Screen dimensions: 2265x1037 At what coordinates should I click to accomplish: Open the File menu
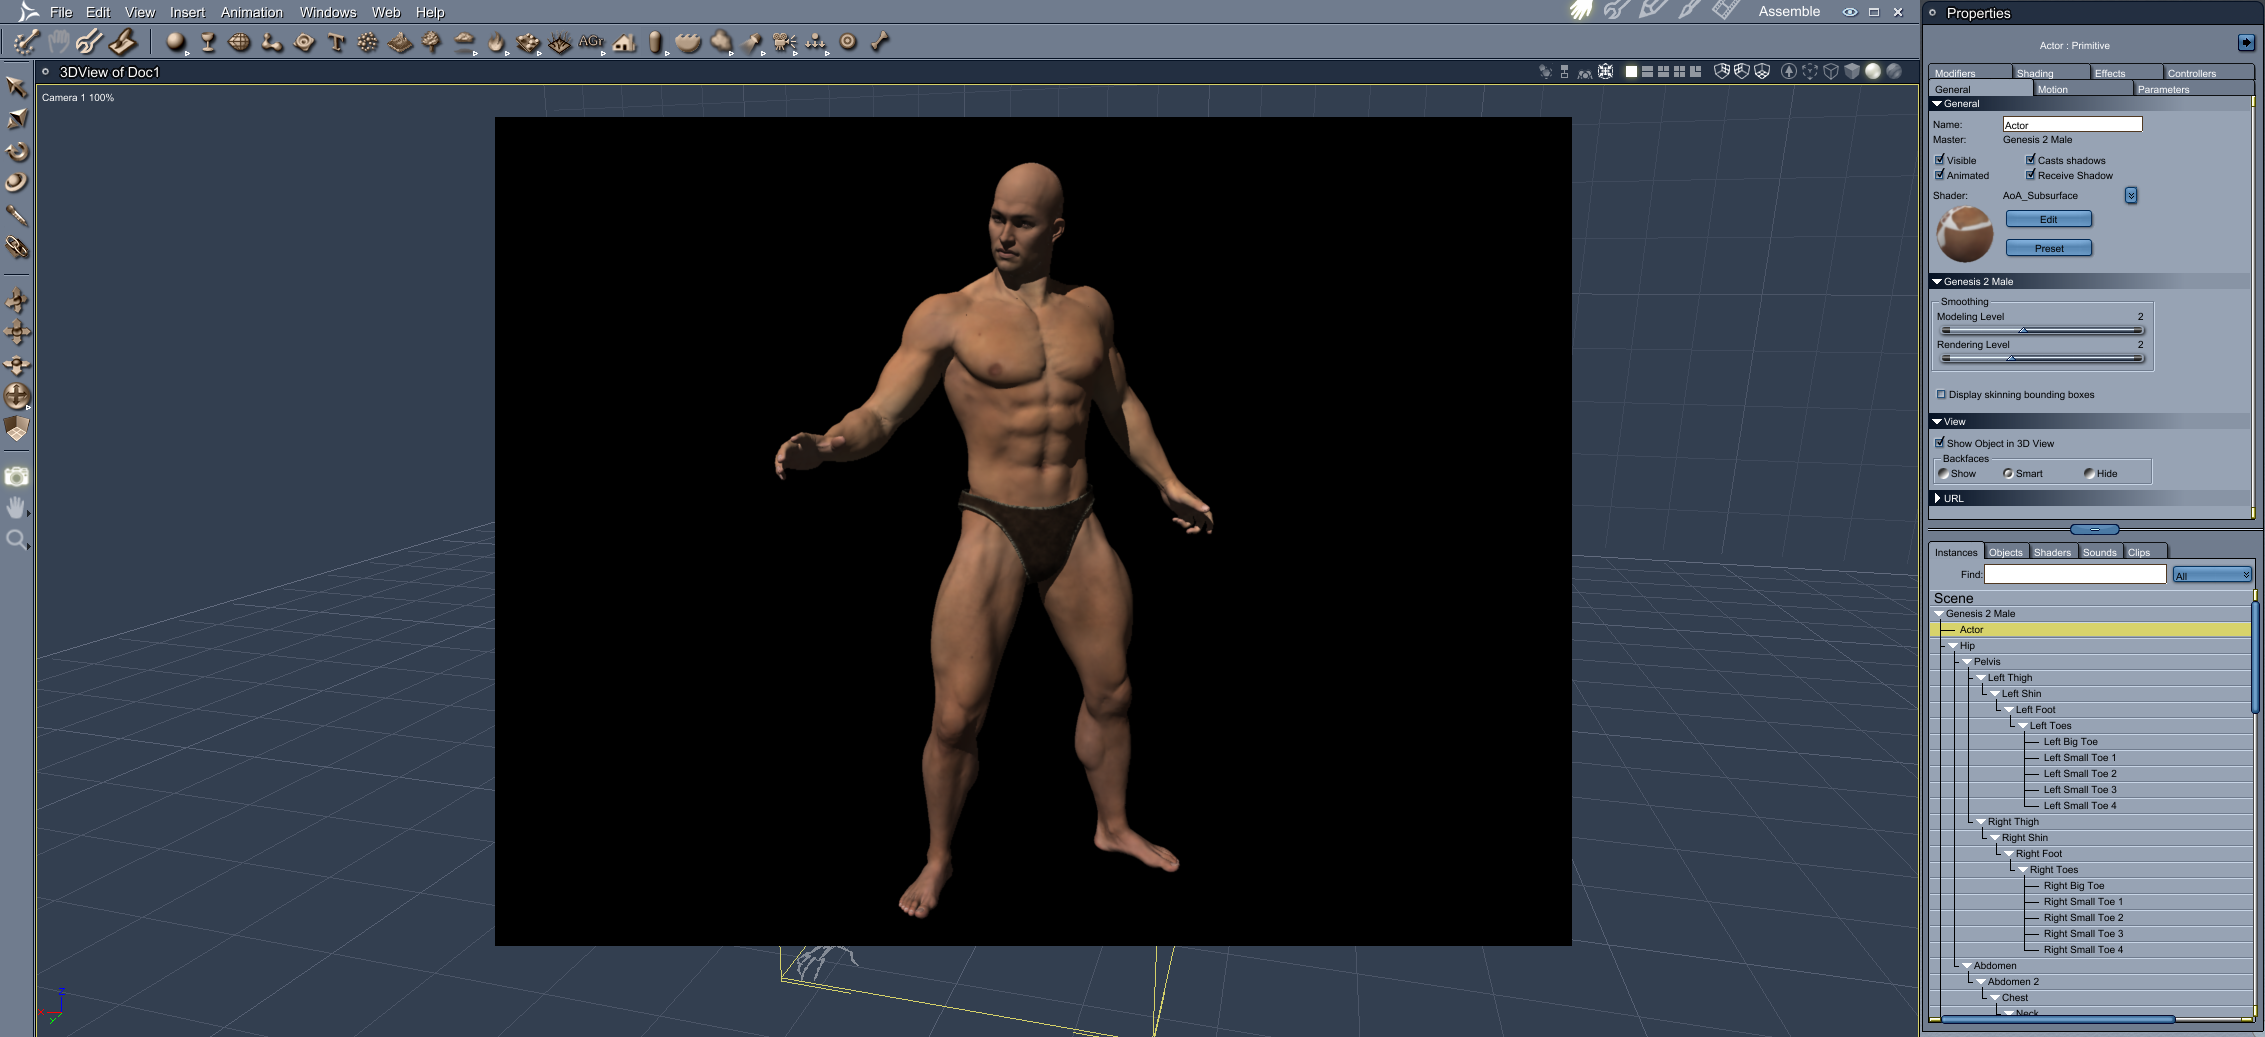(61, 12)
